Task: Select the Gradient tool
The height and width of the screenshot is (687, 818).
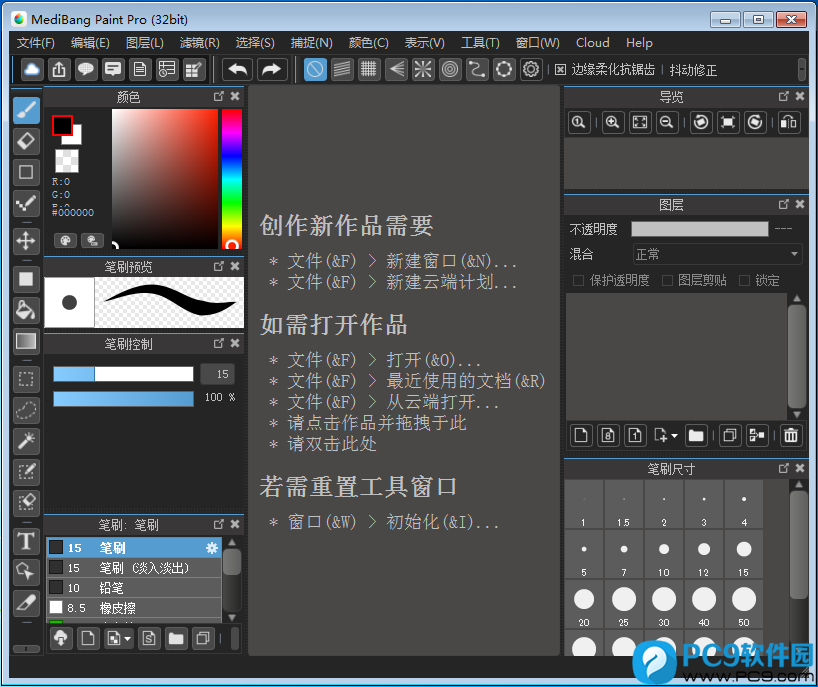Action: (x=26, y=341)
